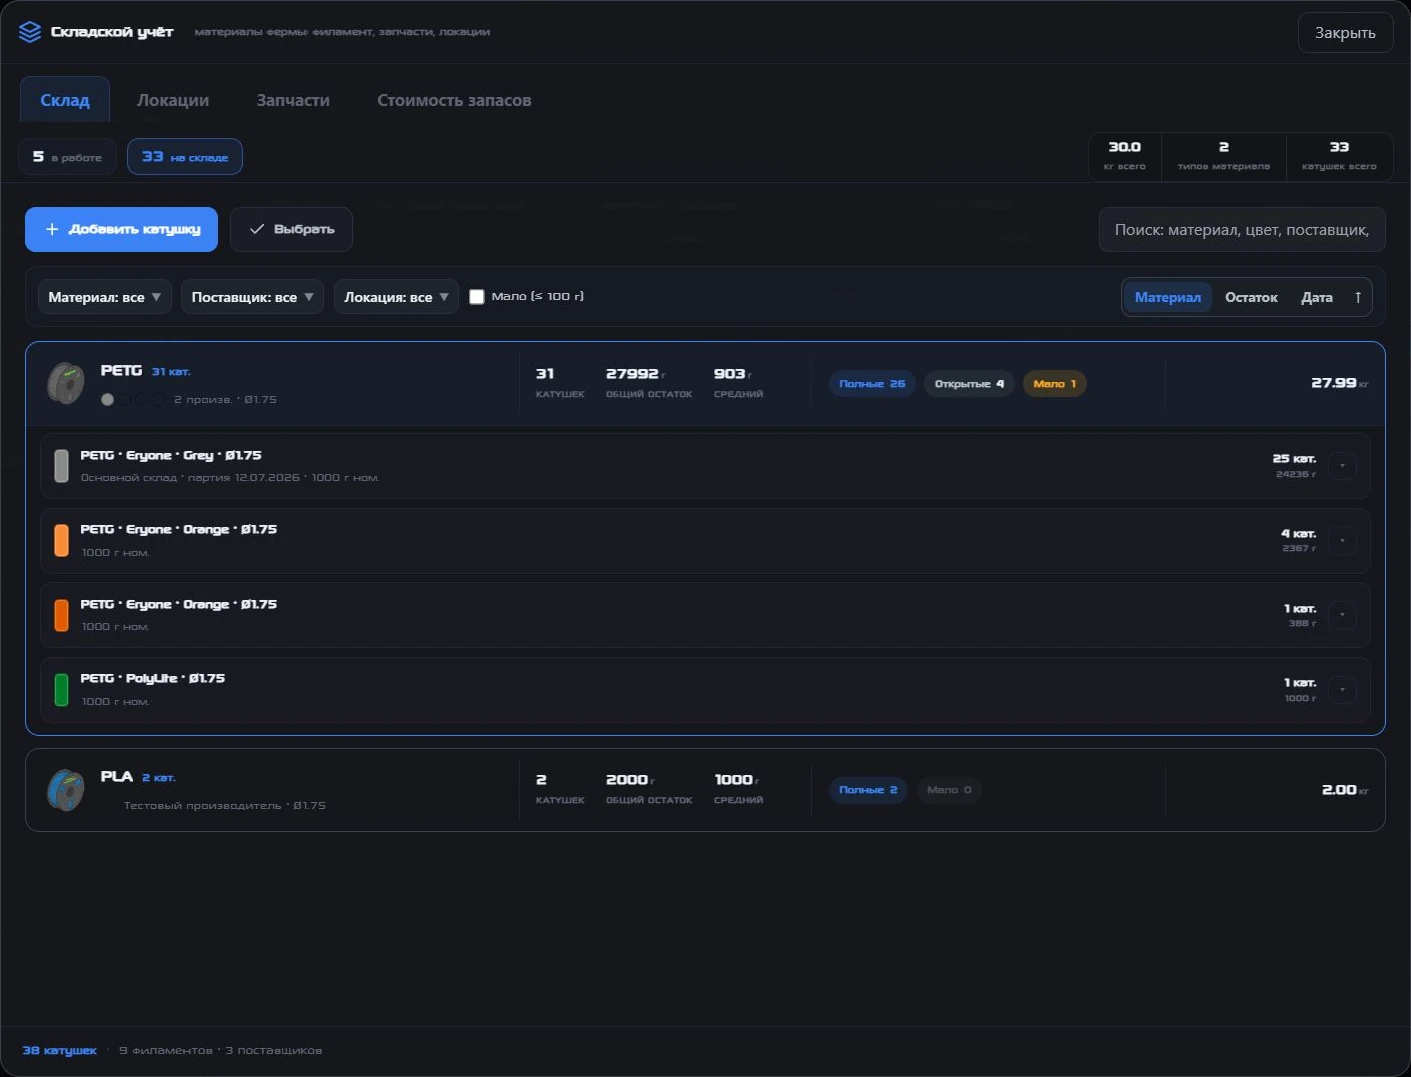Click the 38 катушек footer text
This screenshot has height=1077, width=1411.
pyautogui.click(x=60, y=1051)
